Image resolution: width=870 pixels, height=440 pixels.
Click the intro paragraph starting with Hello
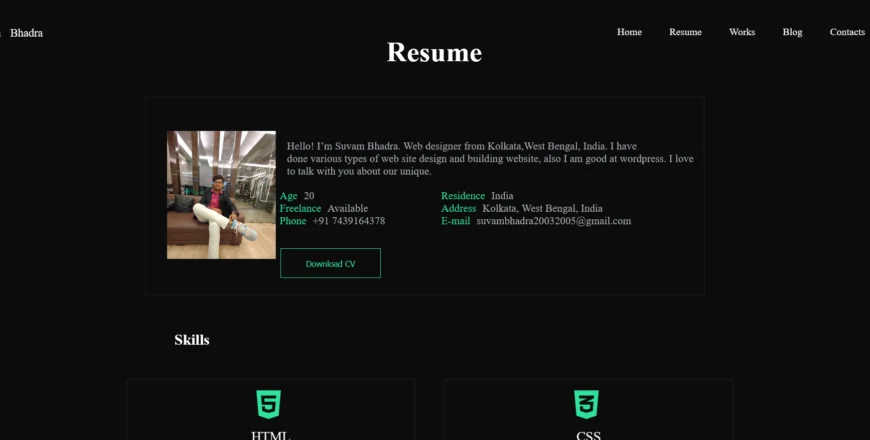coord(489,158)
